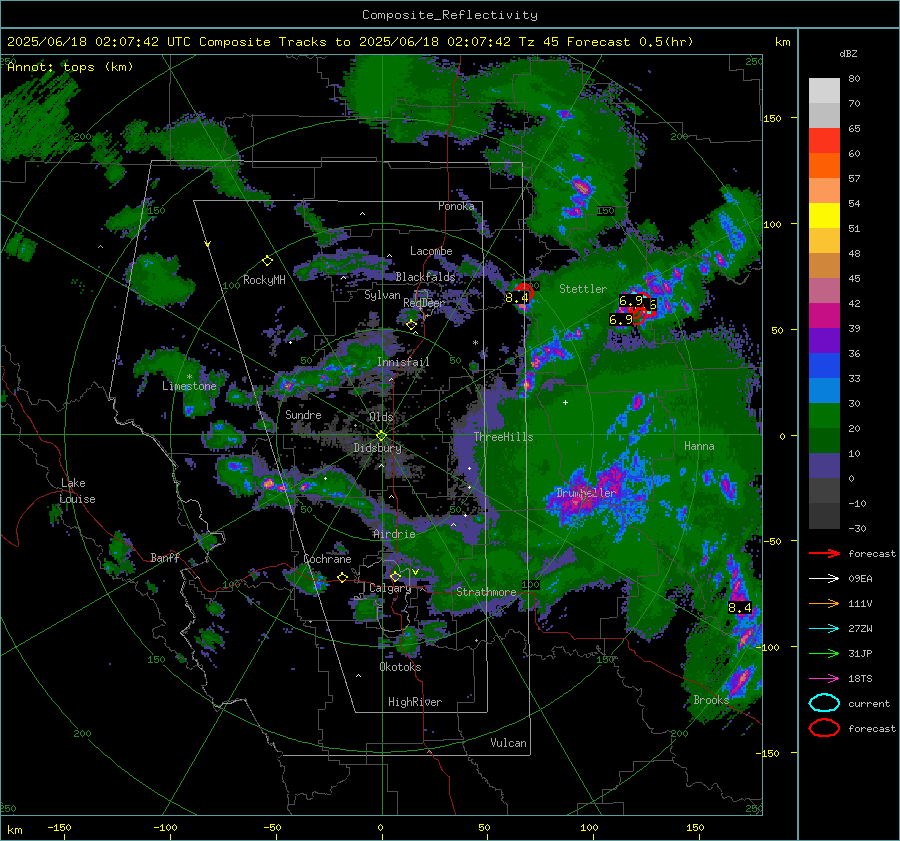Image resolution: width=900 pixels, height=841 pixels.
Task: Click the Didsbury city label
Action: (377, 448)
